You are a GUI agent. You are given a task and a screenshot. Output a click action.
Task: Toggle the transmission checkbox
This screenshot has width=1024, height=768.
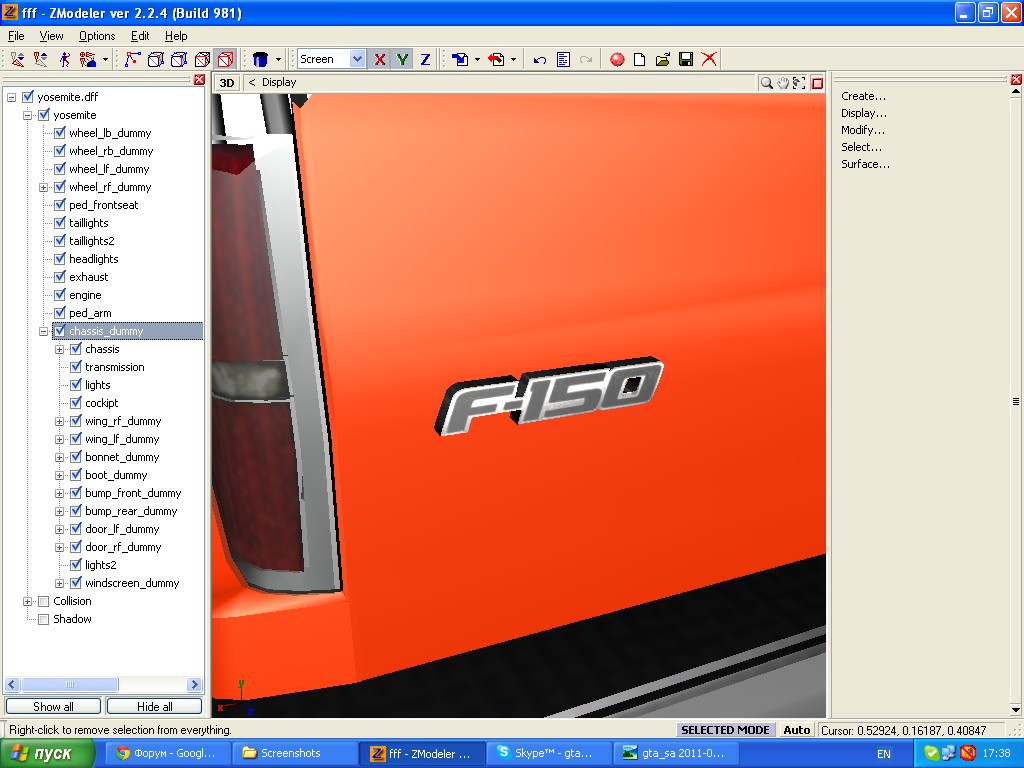[x=76, y=367]
